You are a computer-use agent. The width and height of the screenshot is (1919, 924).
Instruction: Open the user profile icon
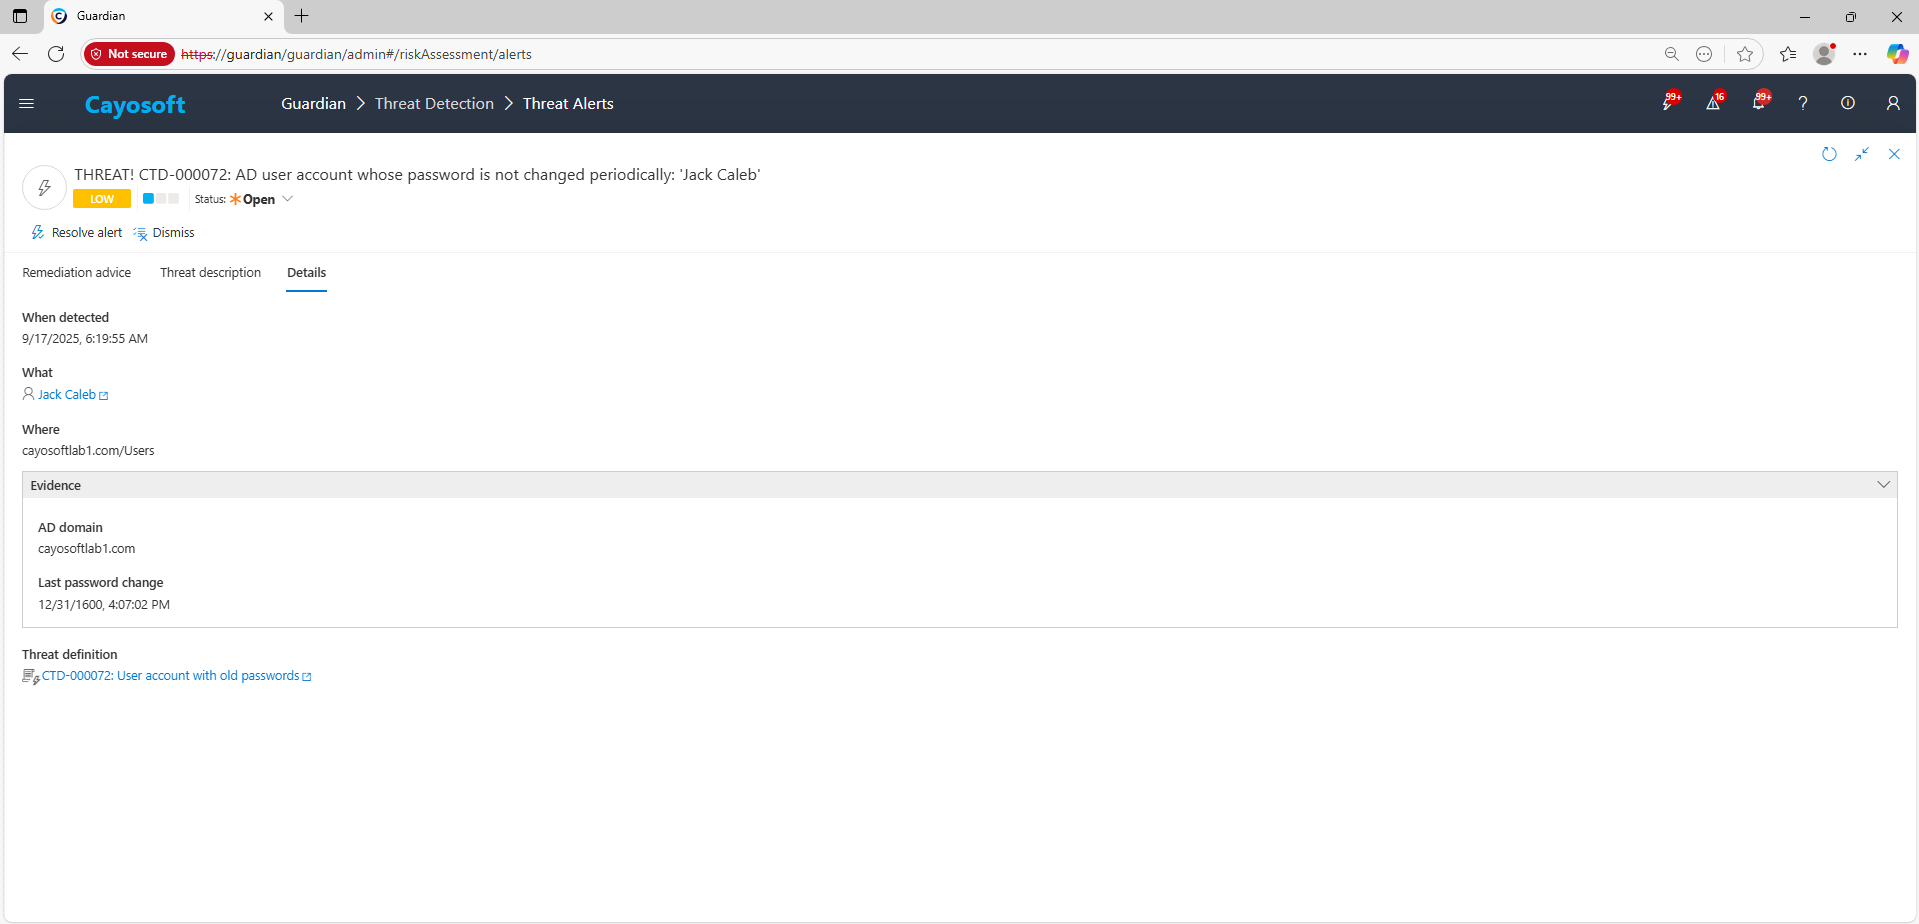pyautogui.click(x=1893, y=103)
